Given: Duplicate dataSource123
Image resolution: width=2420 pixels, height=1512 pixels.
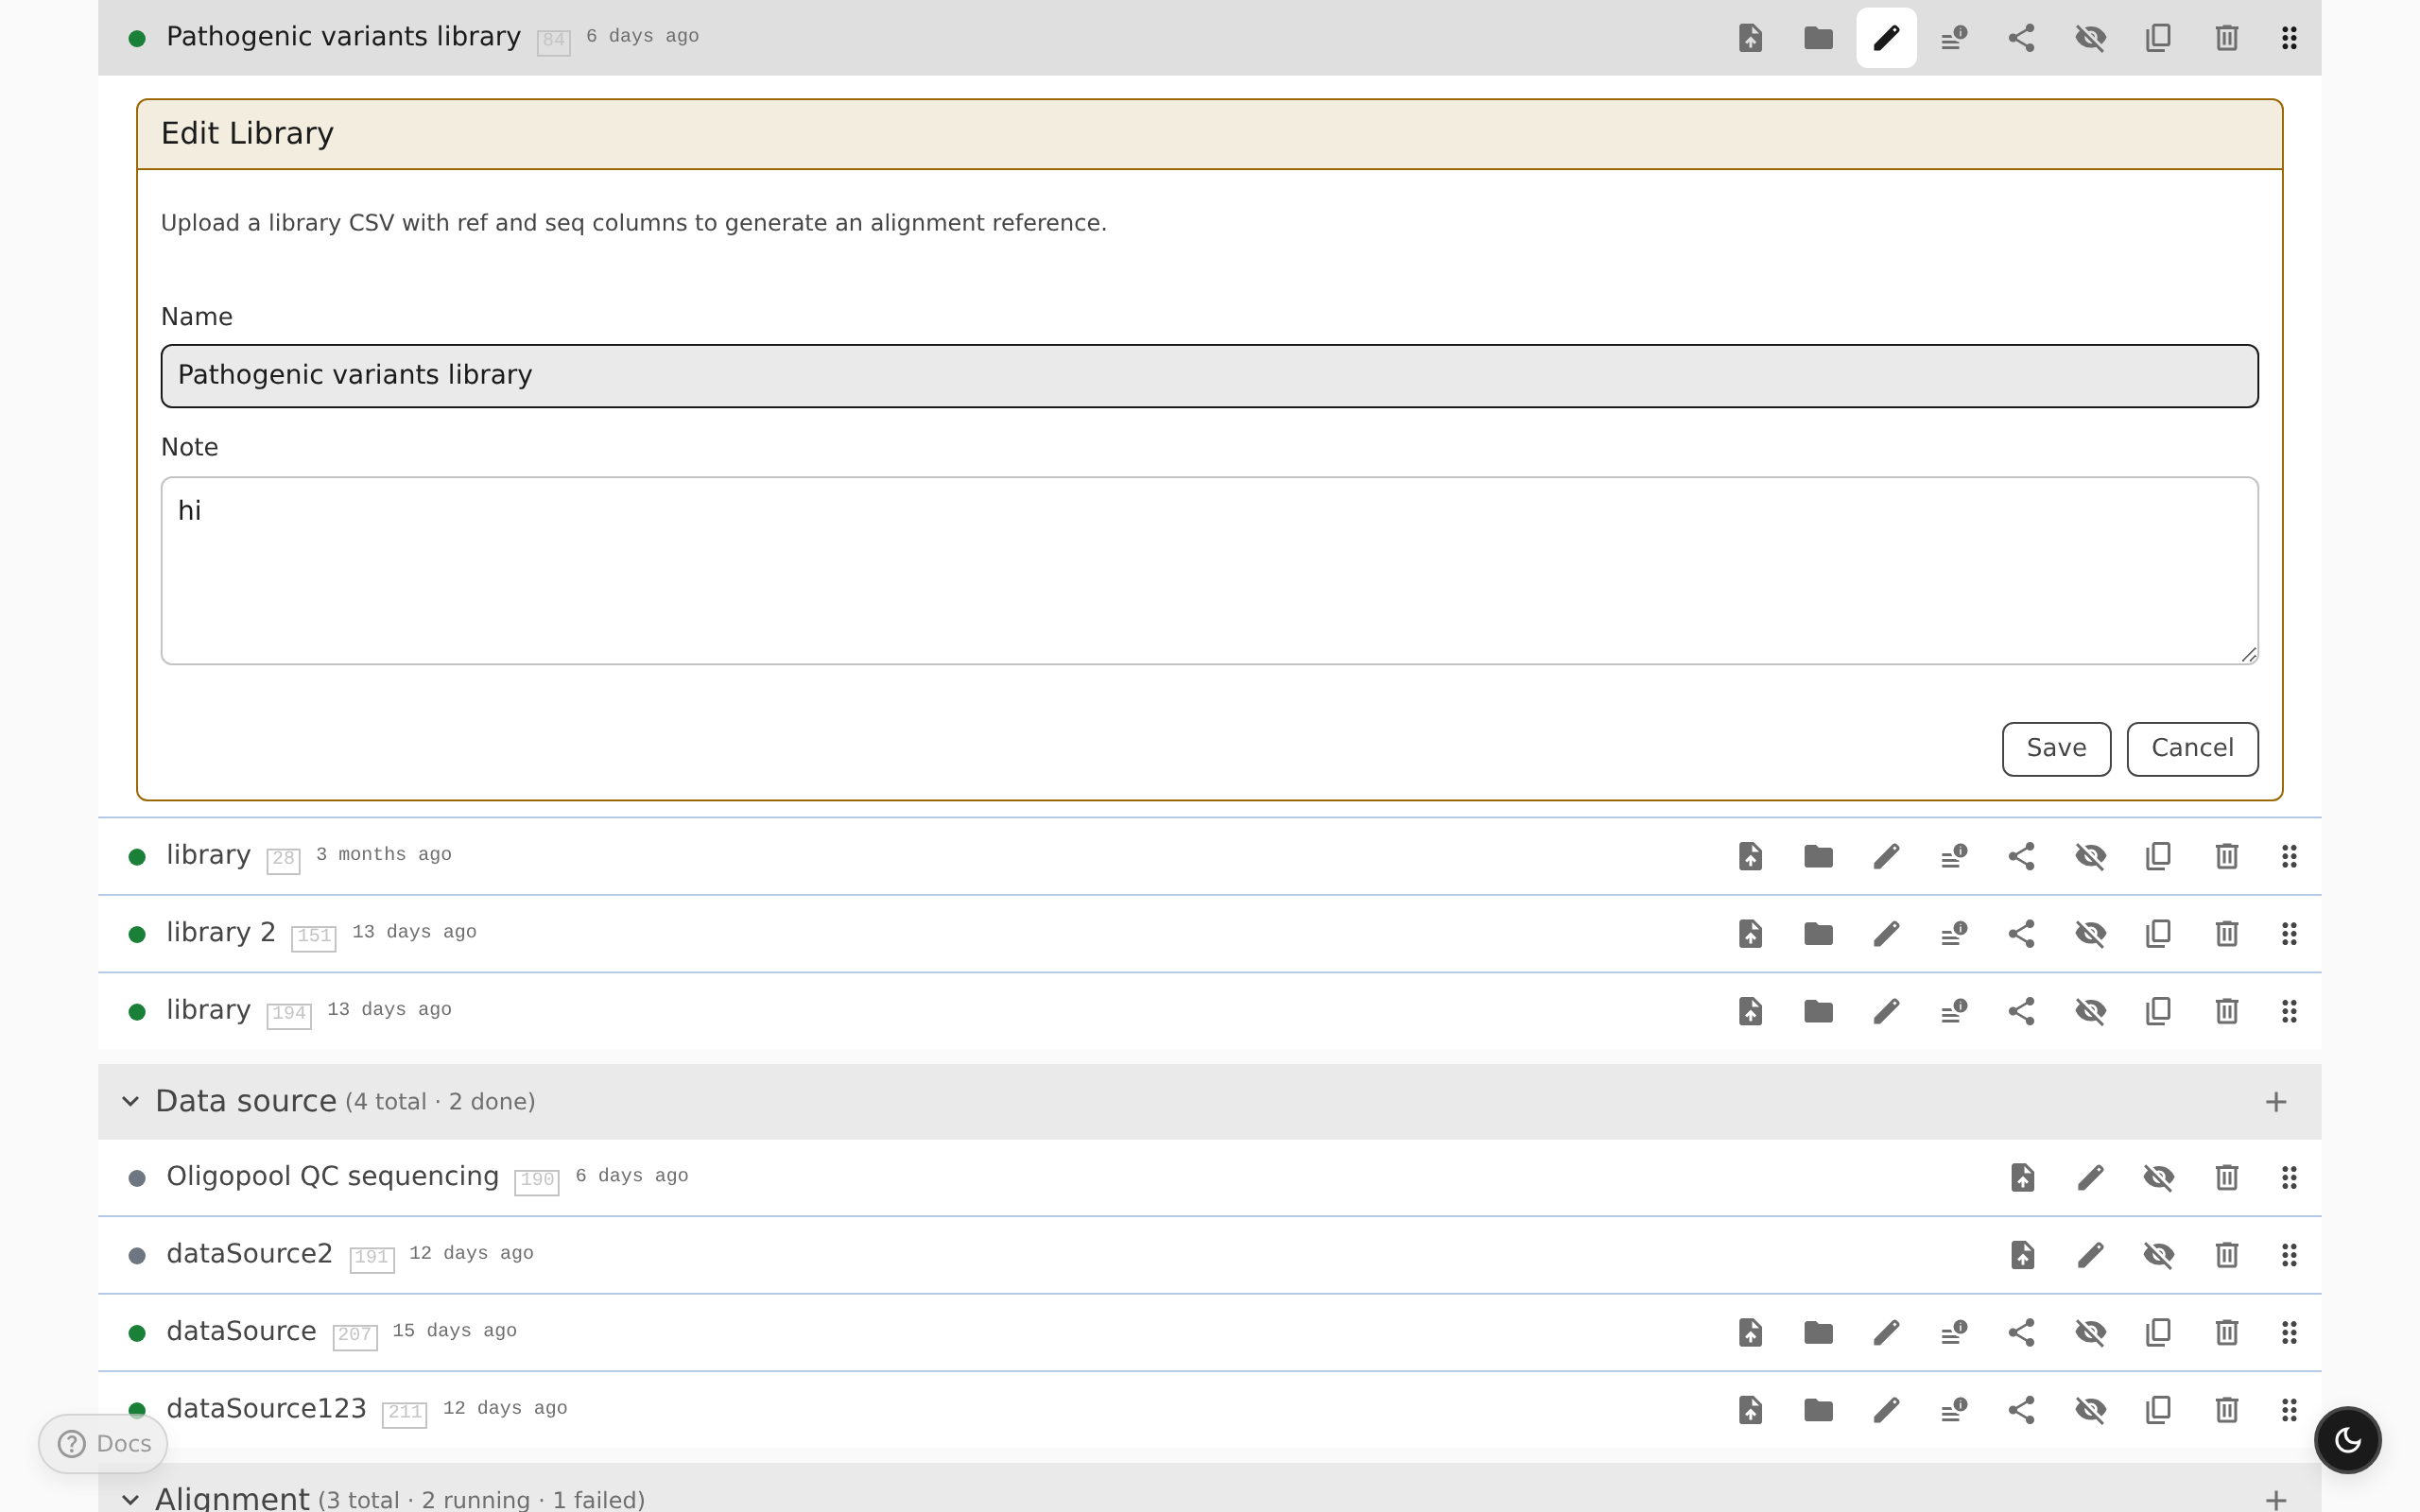Looking at the screenshot, I should tap(2158, 1410).
